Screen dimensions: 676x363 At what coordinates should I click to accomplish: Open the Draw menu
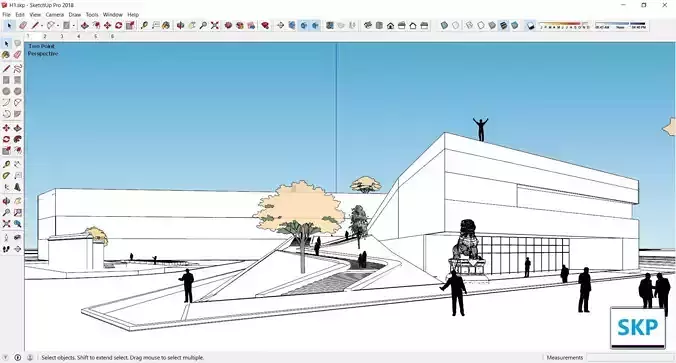tap(75, 14)
